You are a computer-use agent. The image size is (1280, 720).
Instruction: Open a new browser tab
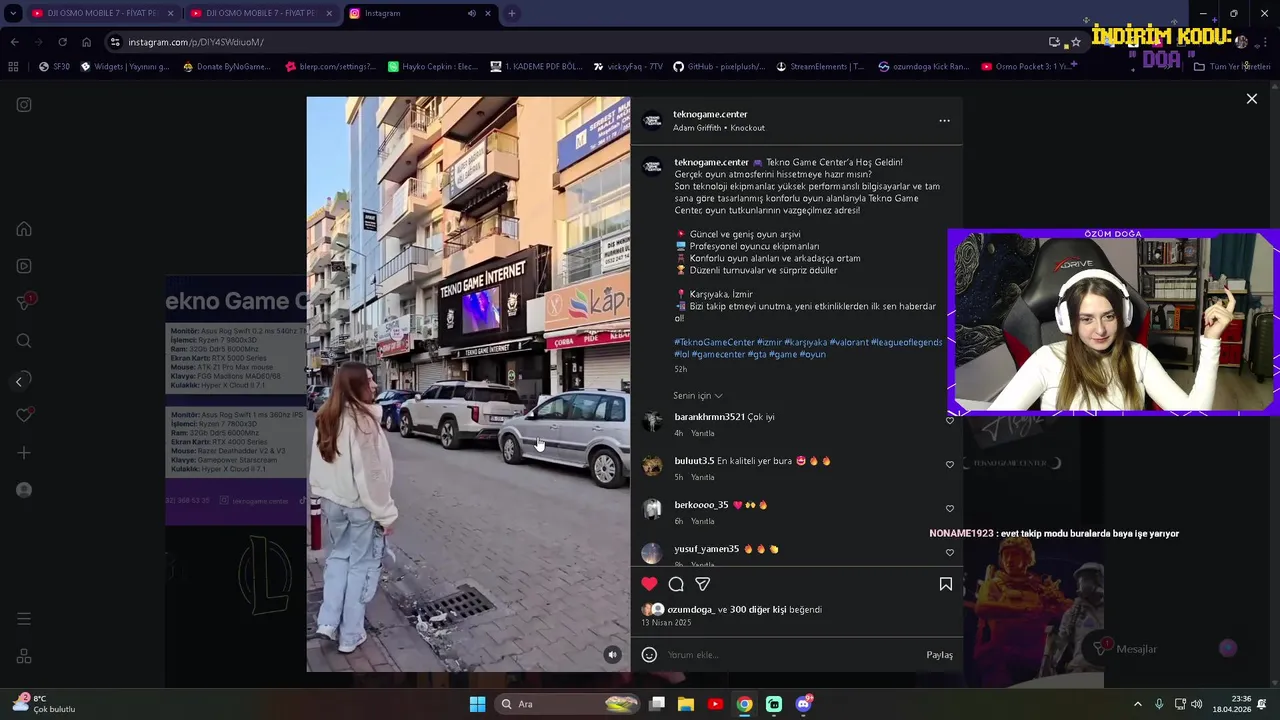click(511, 13)
